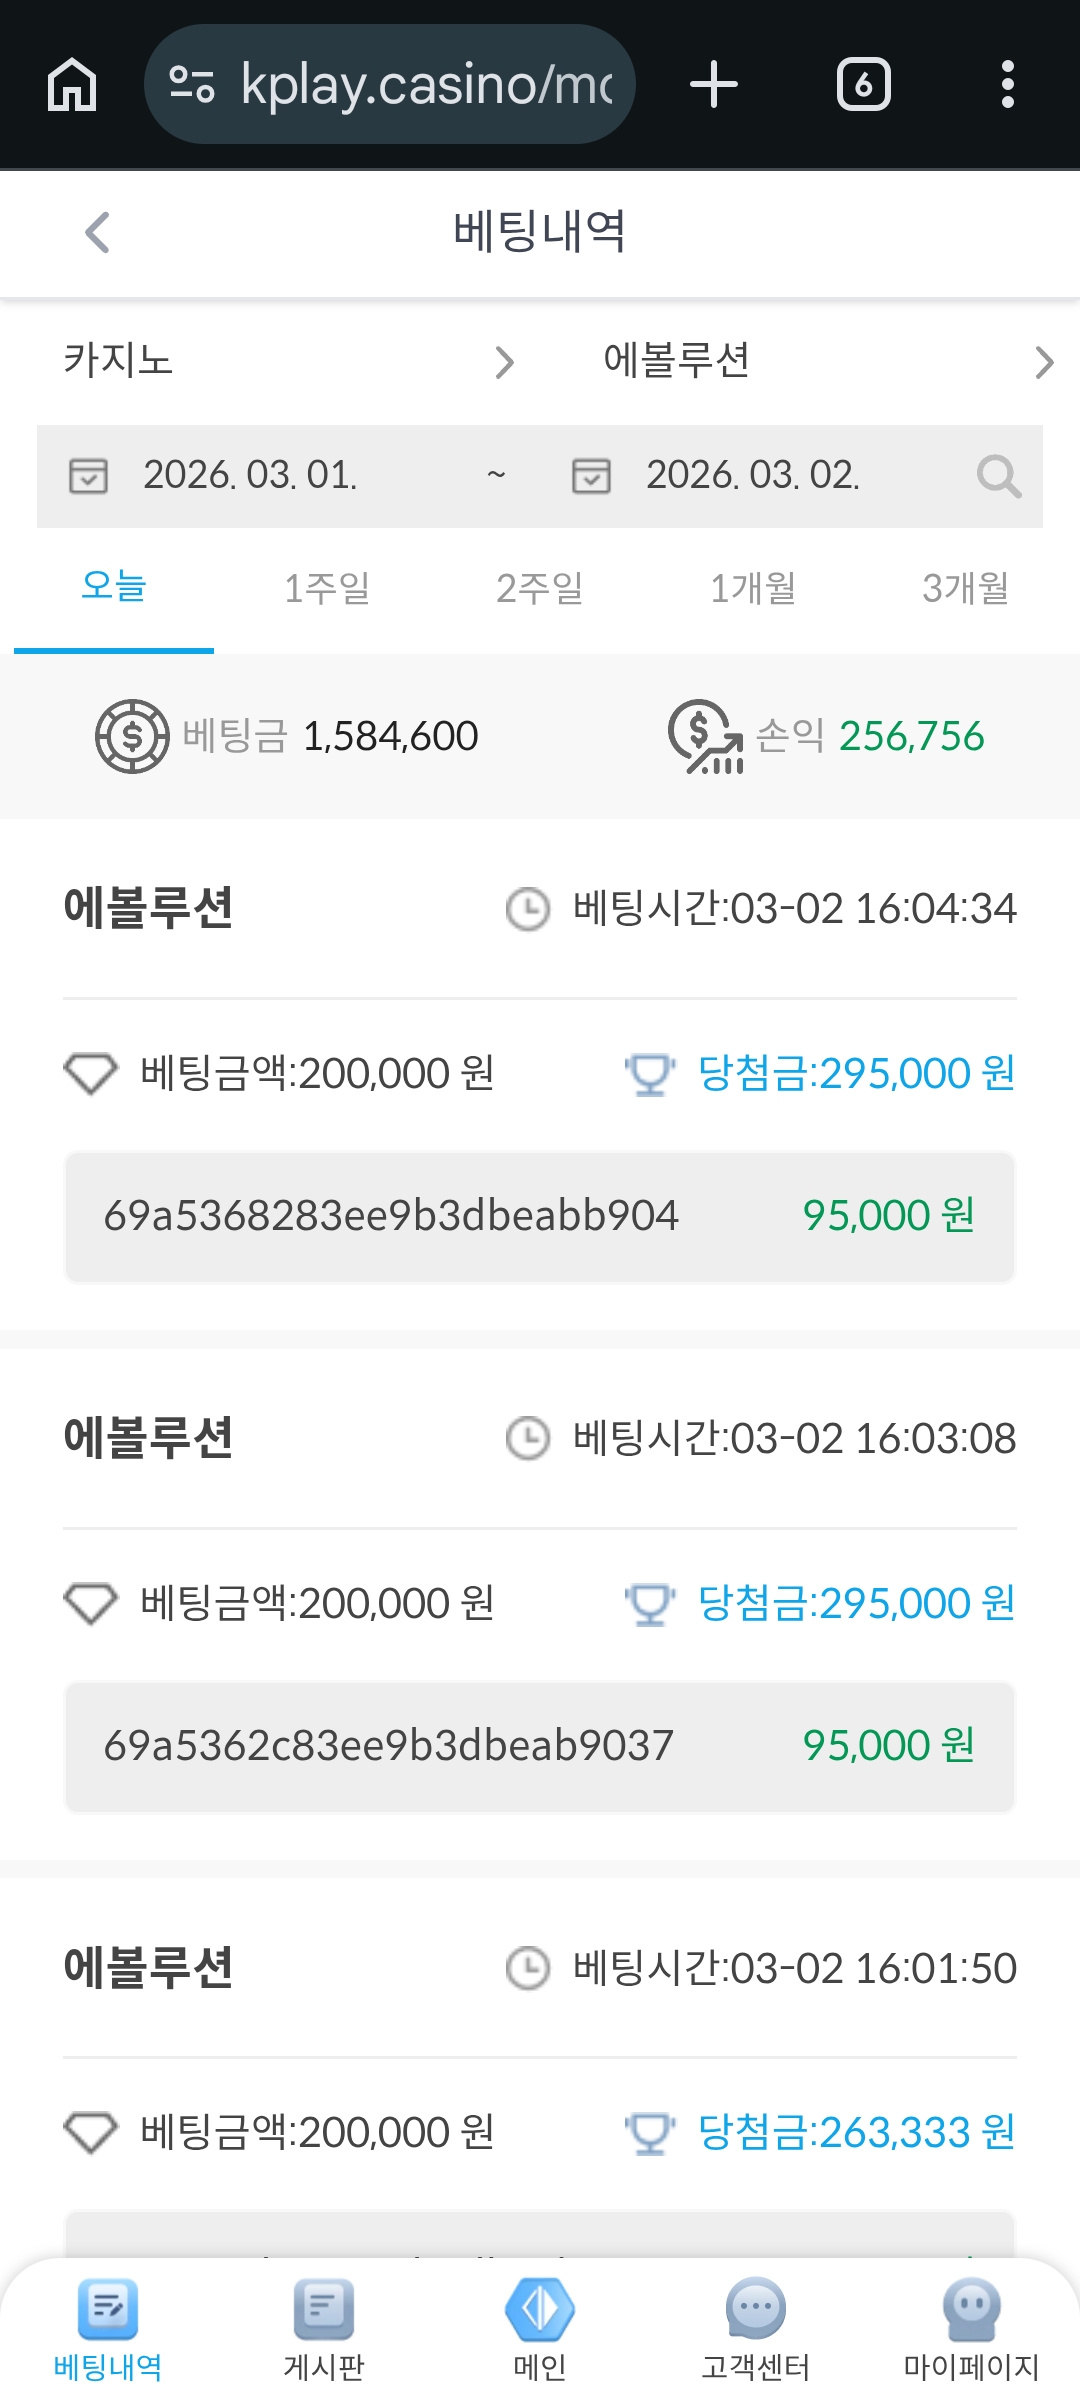Tap the browser home icon
The width and height of the screenshot is (1080, 2402).
[72, 85]
